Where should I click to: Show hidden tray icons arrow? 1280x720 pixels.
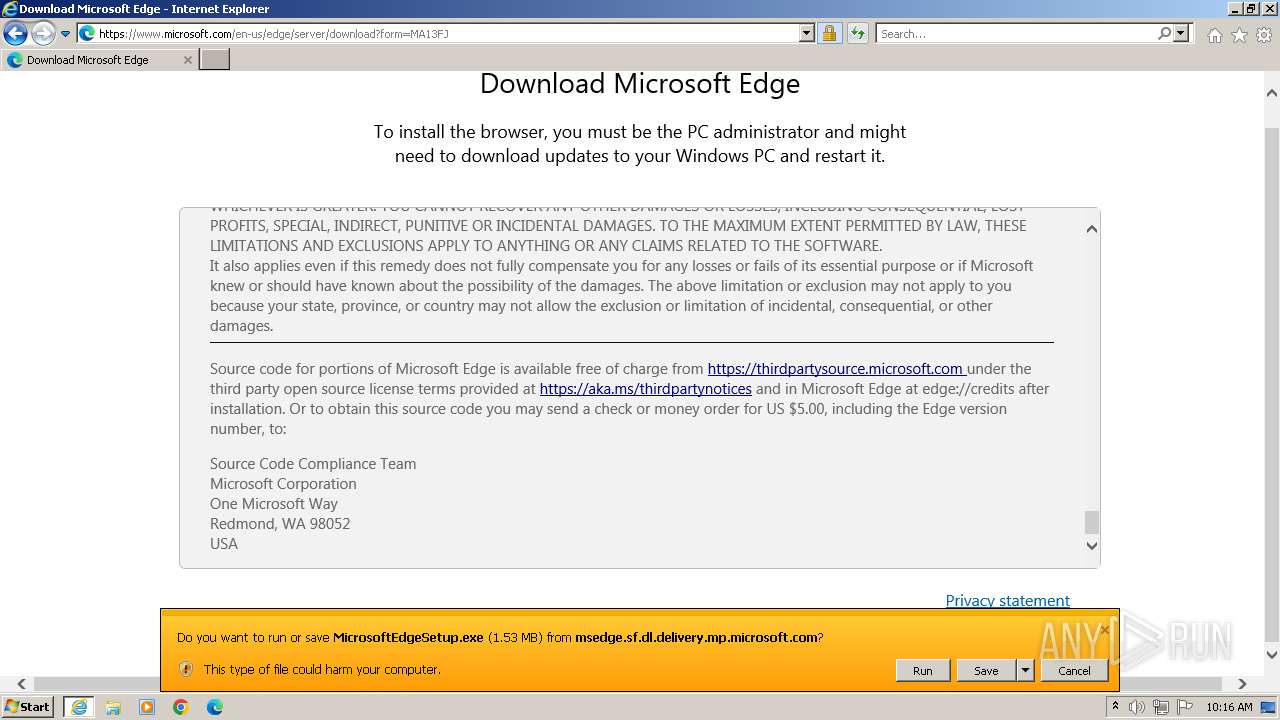[x=1115, y=707]
